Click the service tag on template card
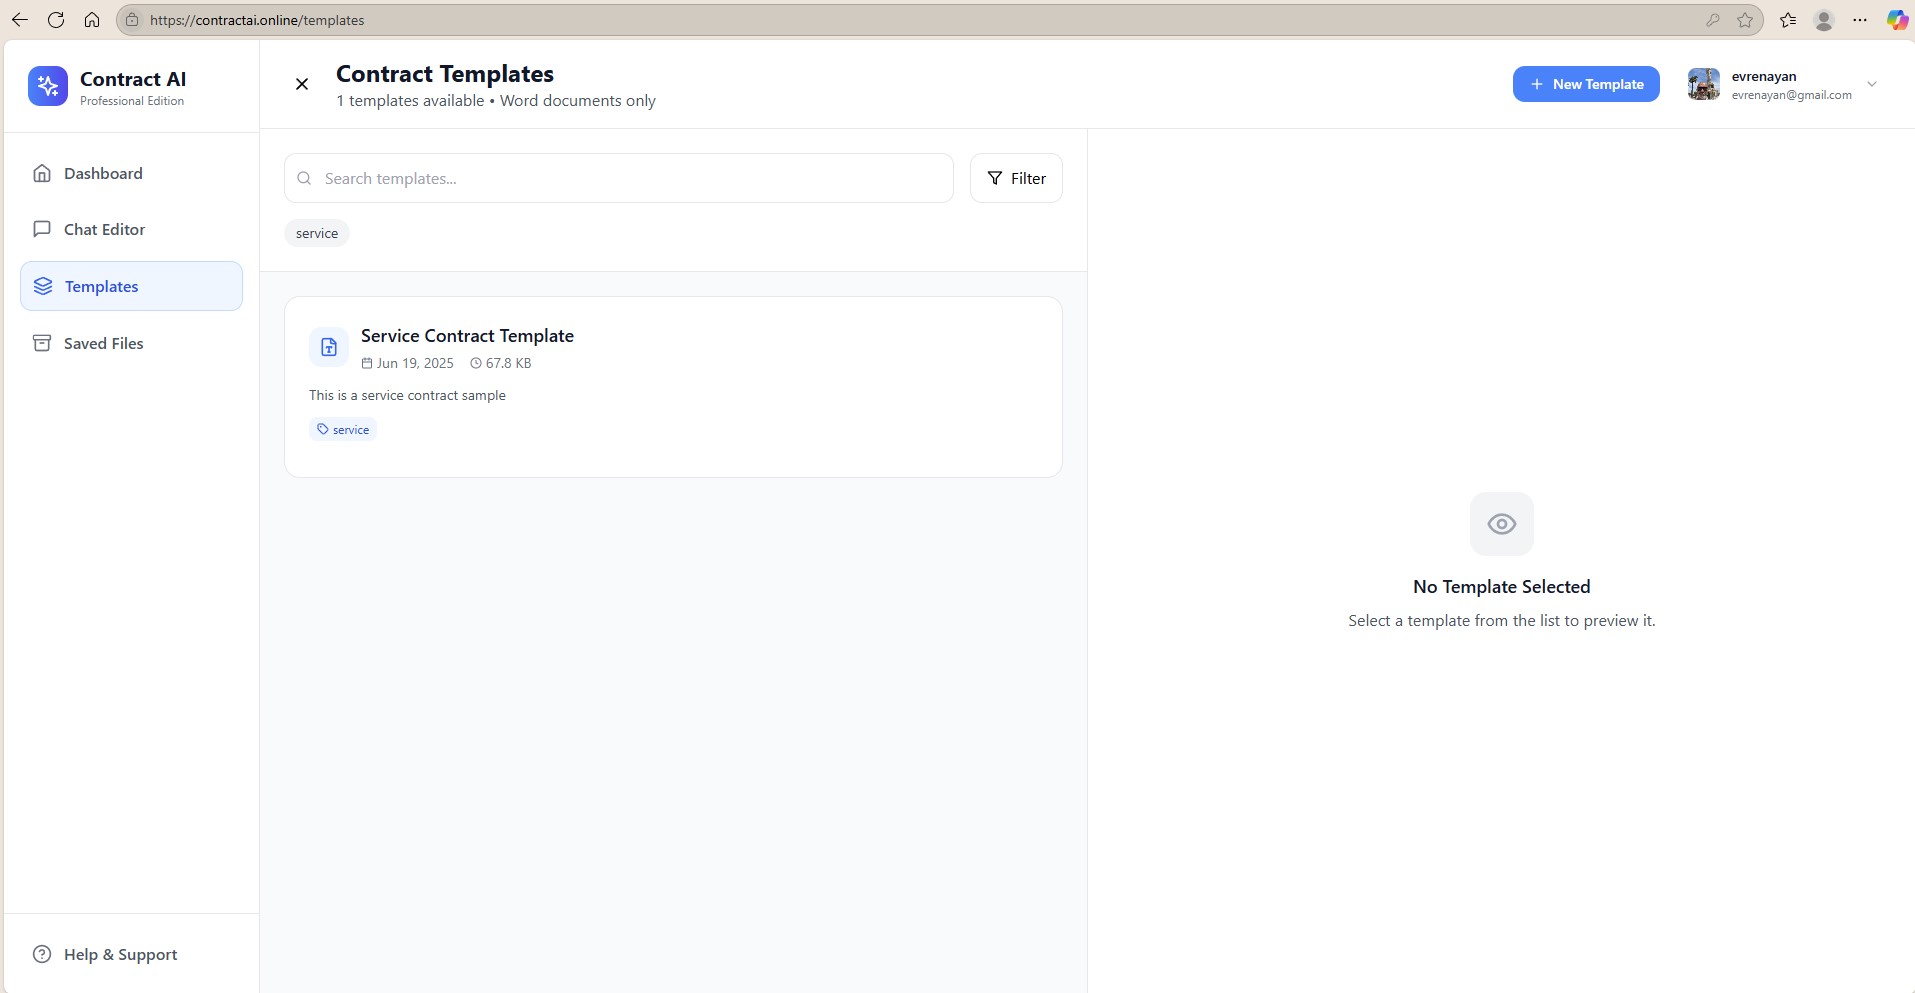This screenshot has width=1915, height=993. tap(343, 429)
